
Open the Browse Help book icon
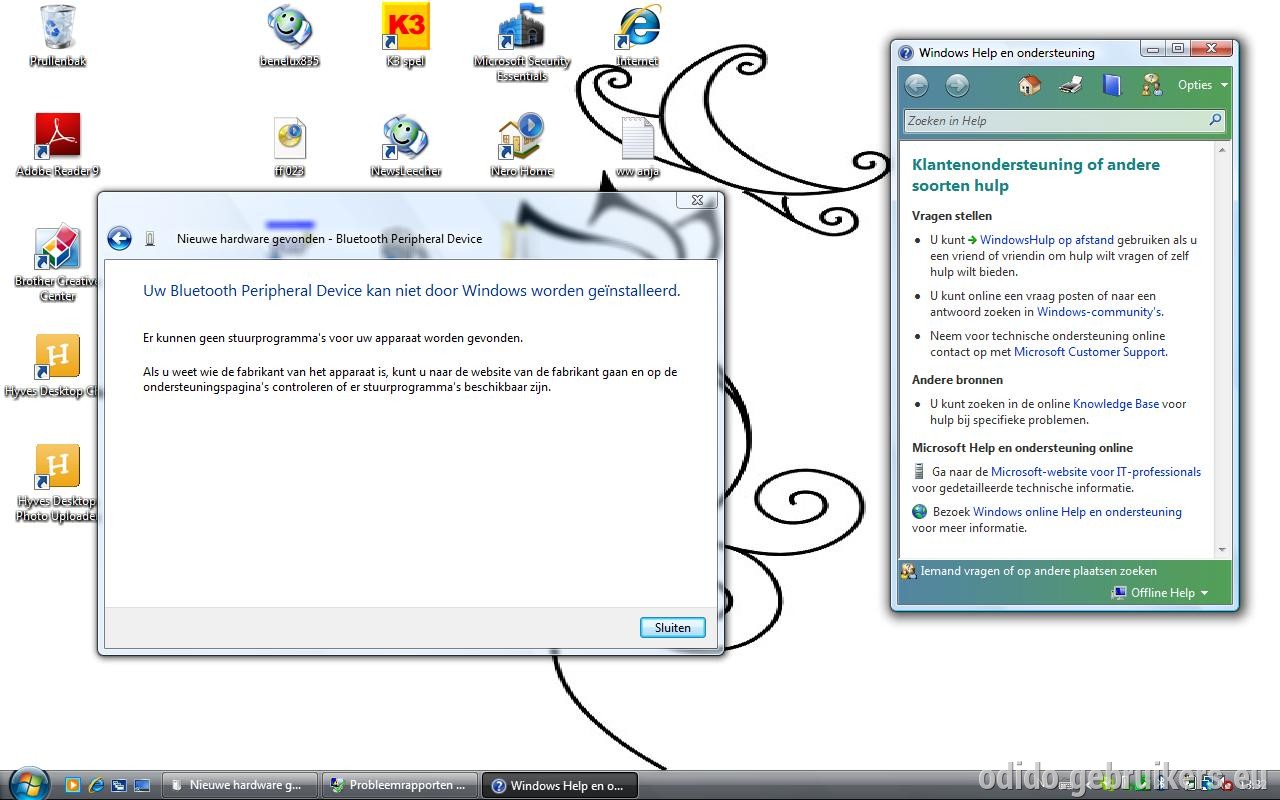[1112, 85]
